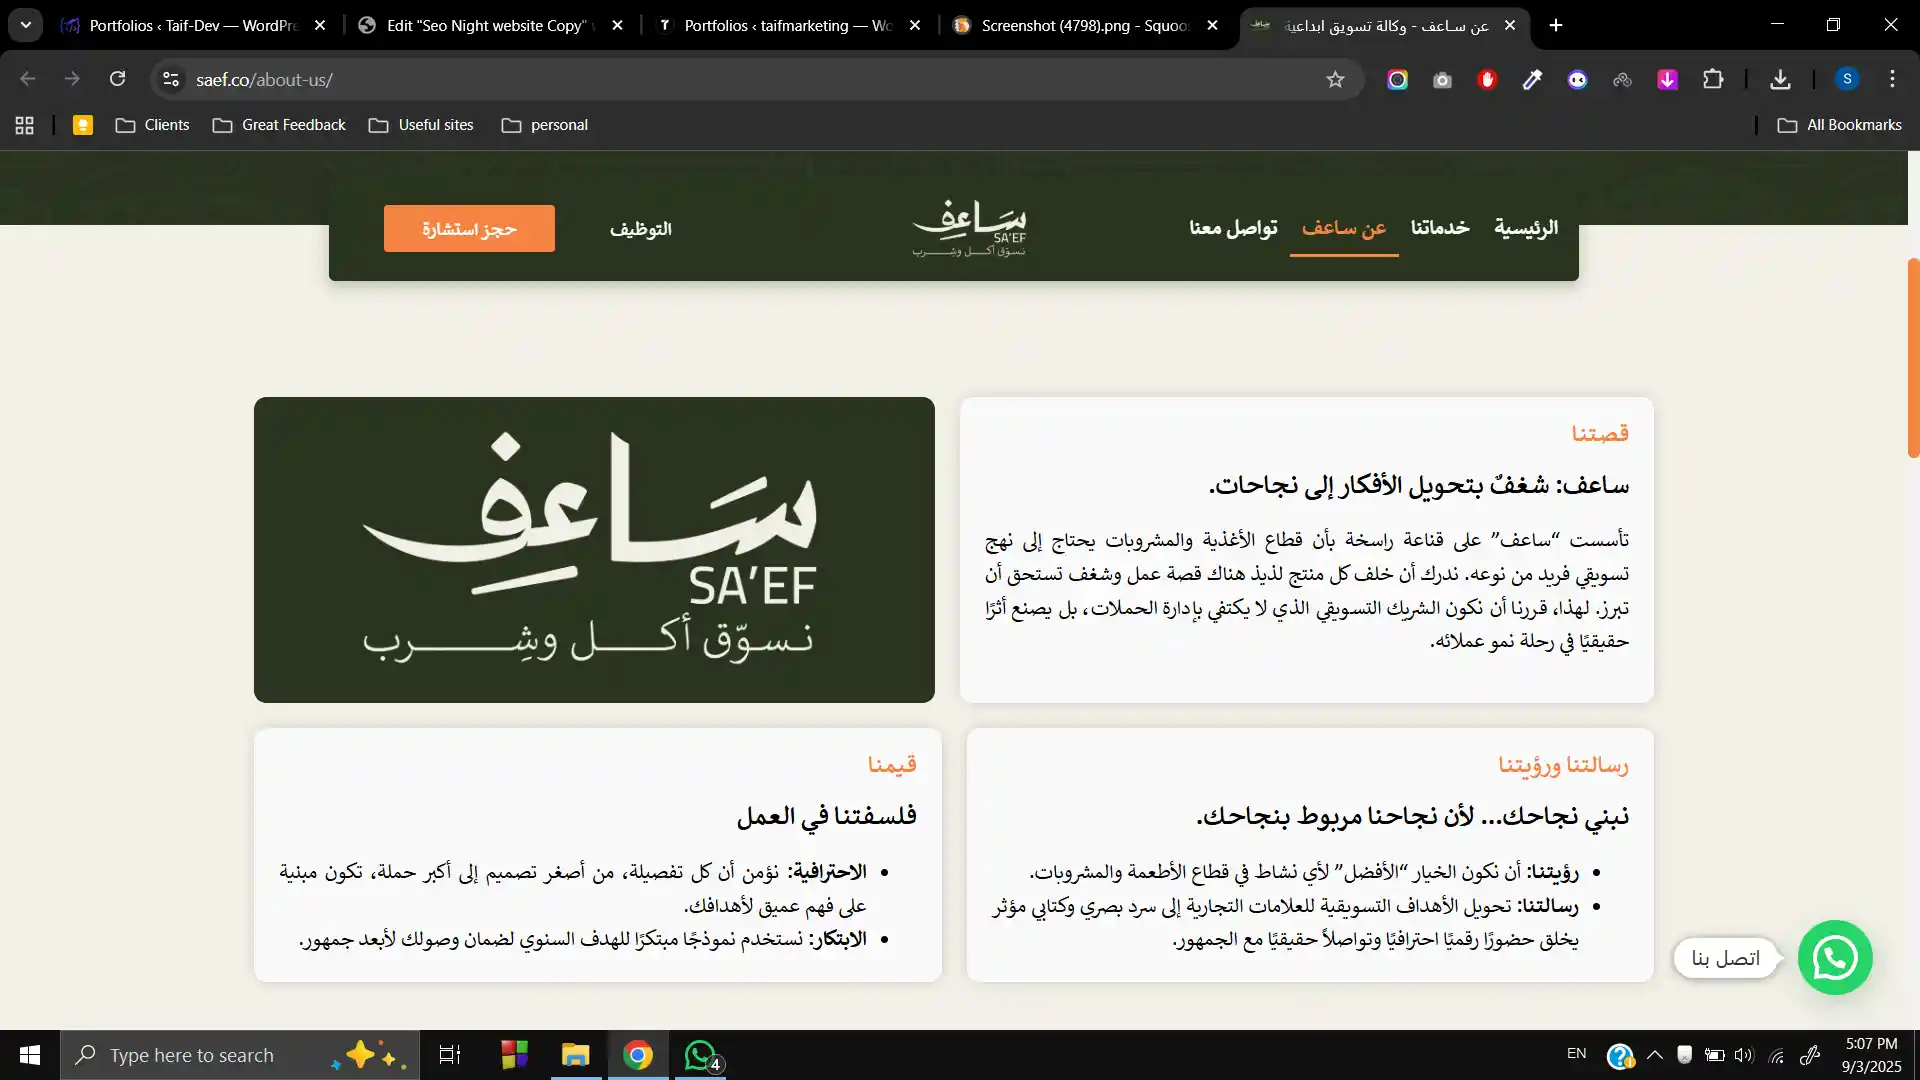
Task: Close the Seo Night website Copy tab
Action: tap(617, 26)
